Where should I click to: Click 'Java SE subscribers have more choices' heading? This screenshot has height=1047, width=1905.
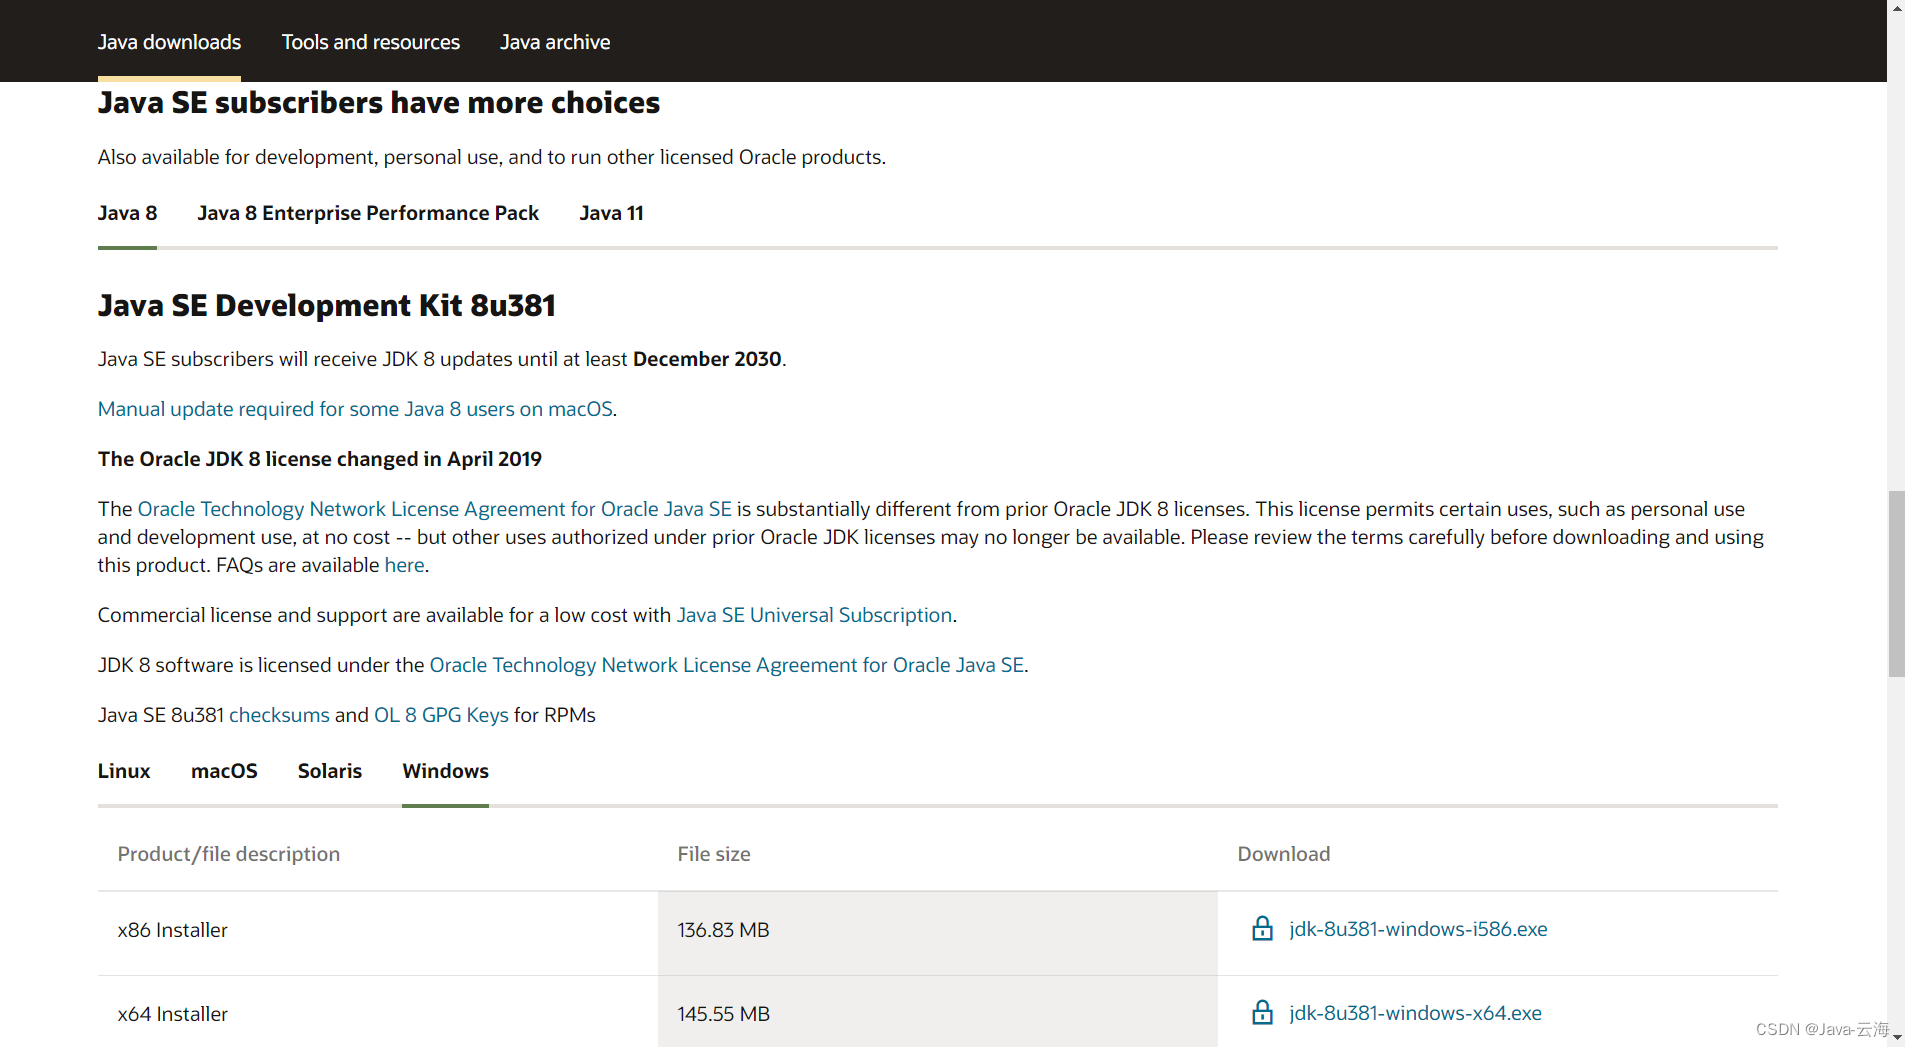click(x=379, y=103)
